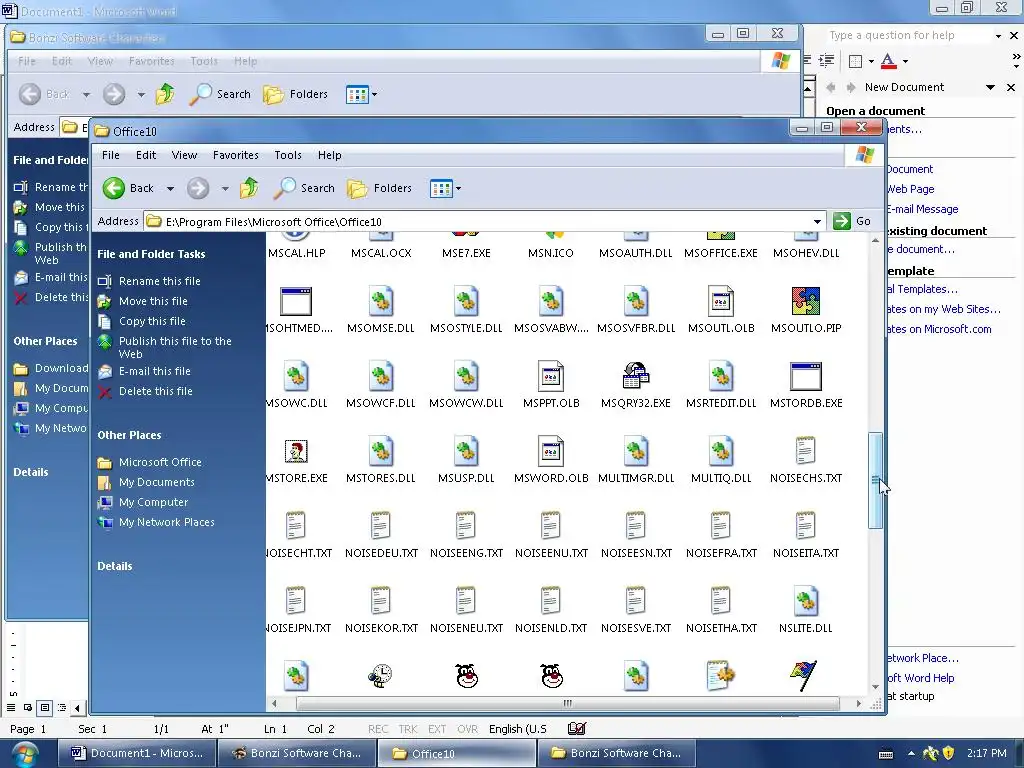Click Folders in Bonzi Software window toolbar

click(x=296, y=94)
